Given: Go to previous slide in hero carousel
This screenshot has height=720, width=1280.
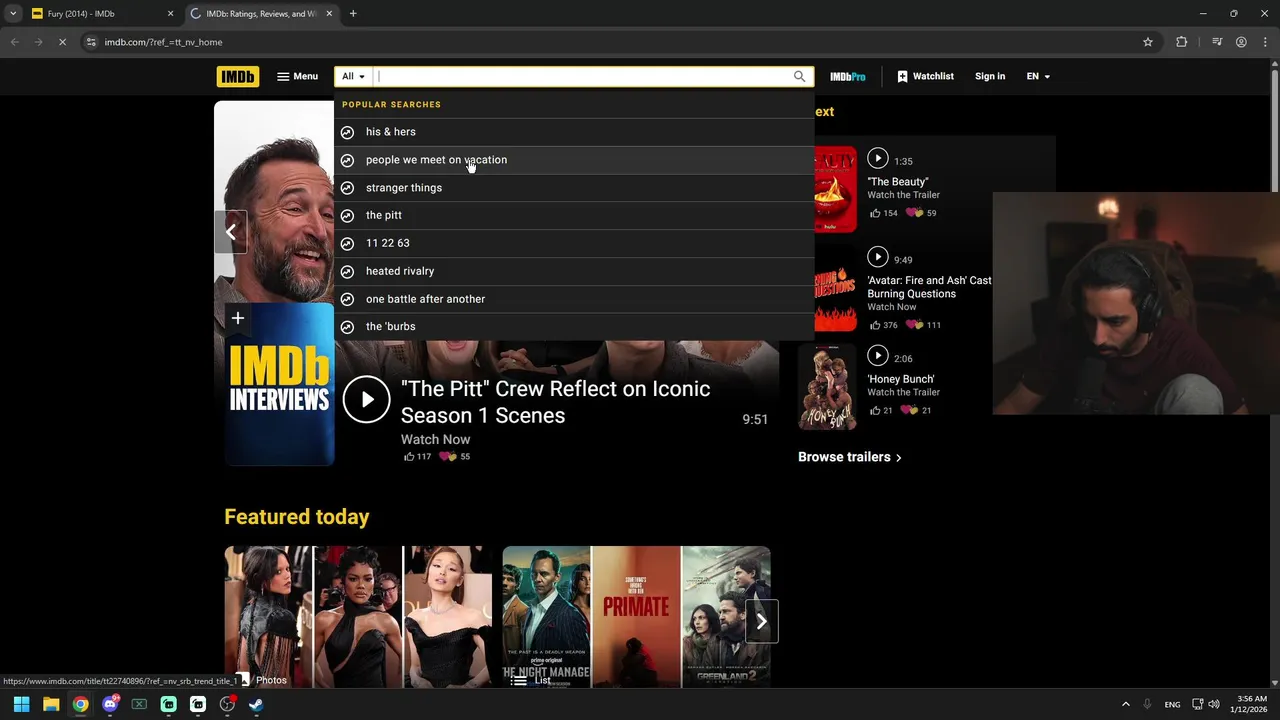Looking at the screenshot, I should [230, 232].
